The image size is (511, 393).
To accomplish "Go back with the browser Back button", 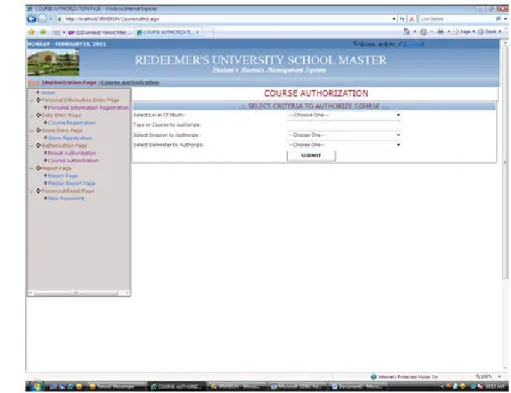I will 32,19.
